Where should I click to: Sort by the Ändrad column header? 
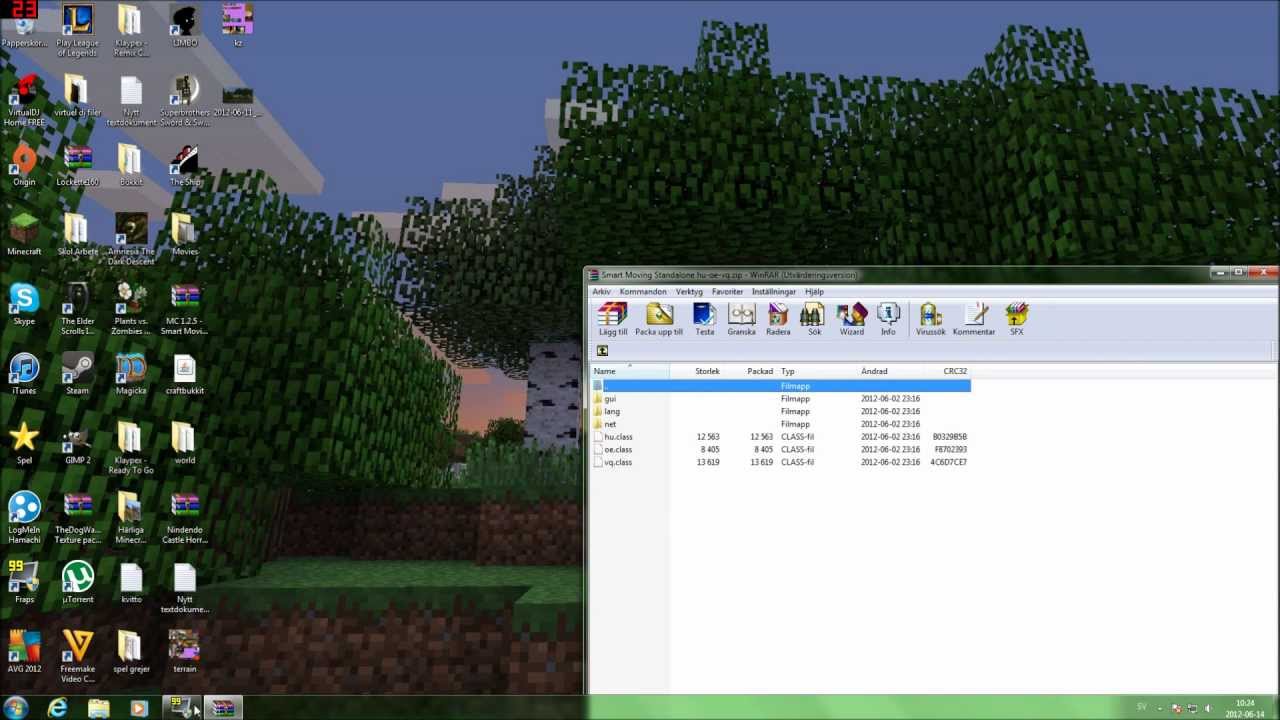[891, 371]
